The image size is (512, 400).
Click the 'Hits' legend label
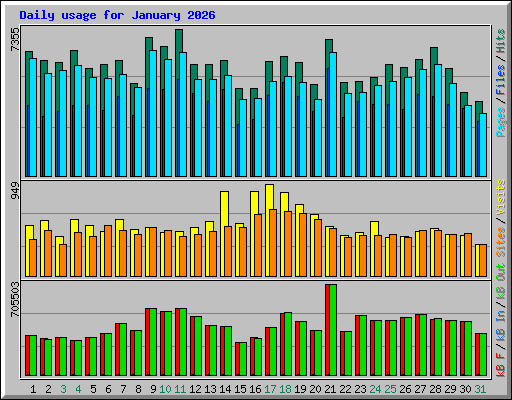click(x=501, y=41)
